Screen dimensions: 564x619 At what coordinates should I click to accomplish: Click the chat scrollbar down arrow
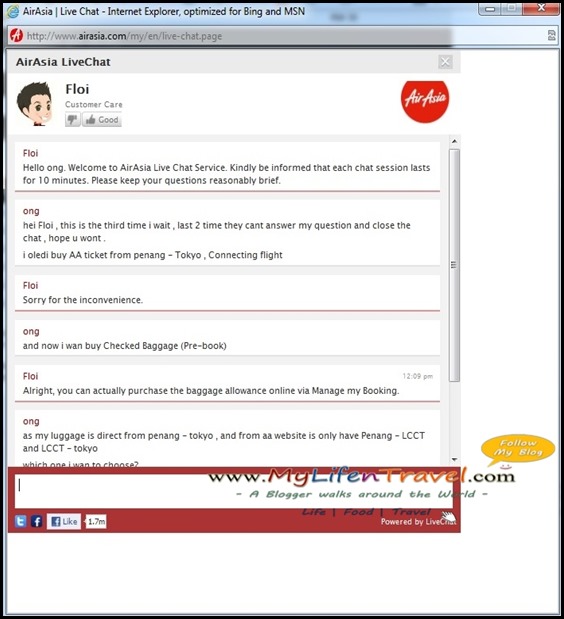[454, 460]
